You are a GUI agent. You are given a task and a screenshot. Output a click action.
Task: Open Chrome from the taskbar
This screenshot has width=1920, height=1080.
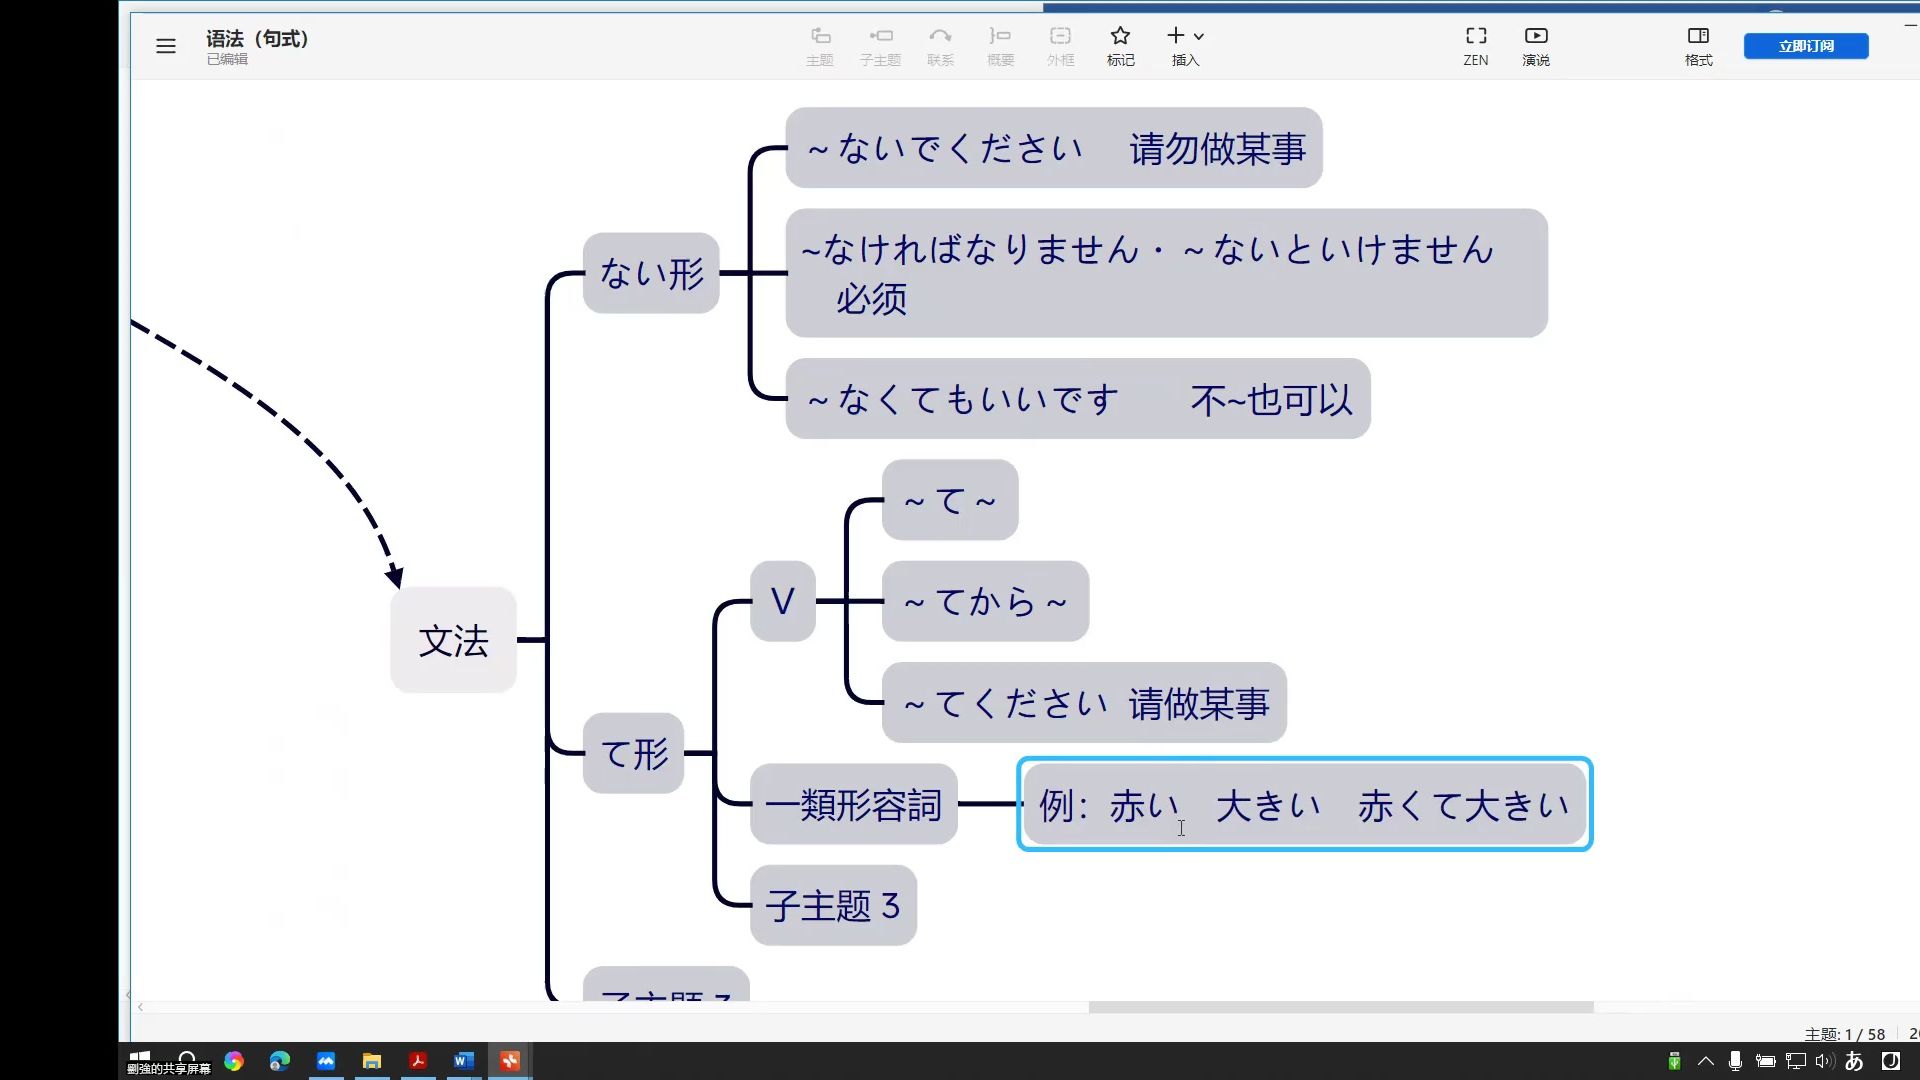tap(234, 1061)
